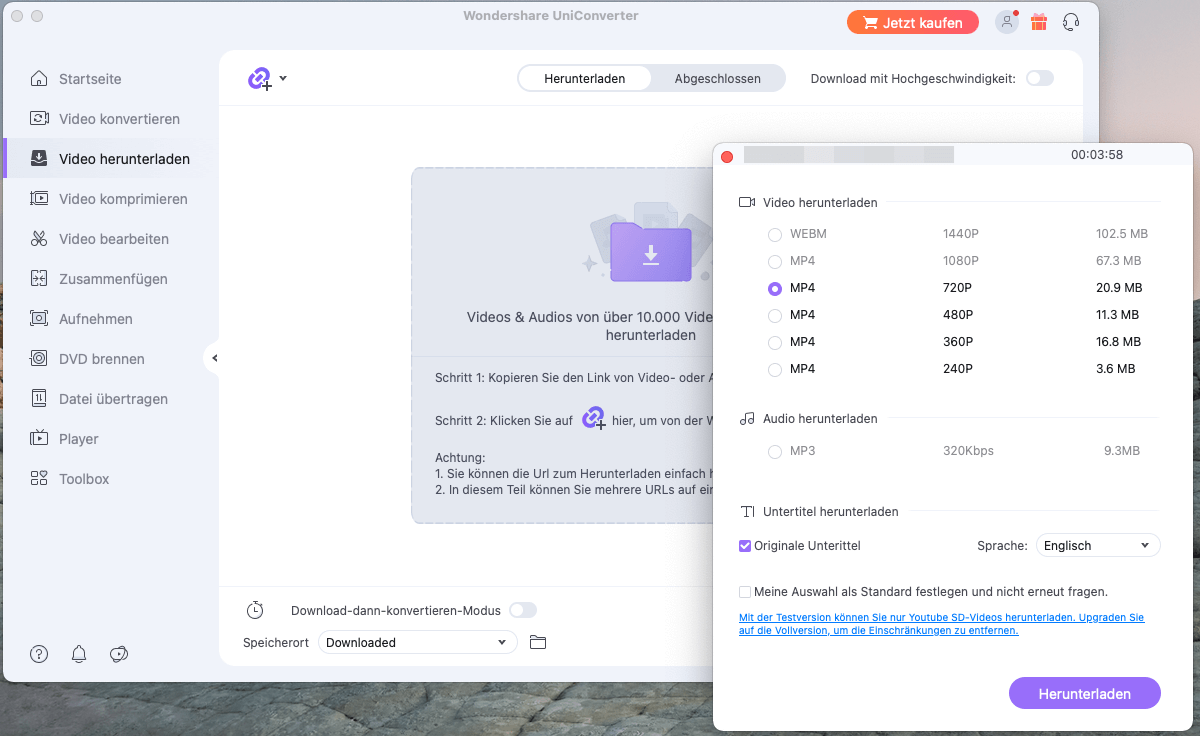Click the user account icon
Image resolution: width=1200 pixels, height=736 pixels.
[1007, 22]
